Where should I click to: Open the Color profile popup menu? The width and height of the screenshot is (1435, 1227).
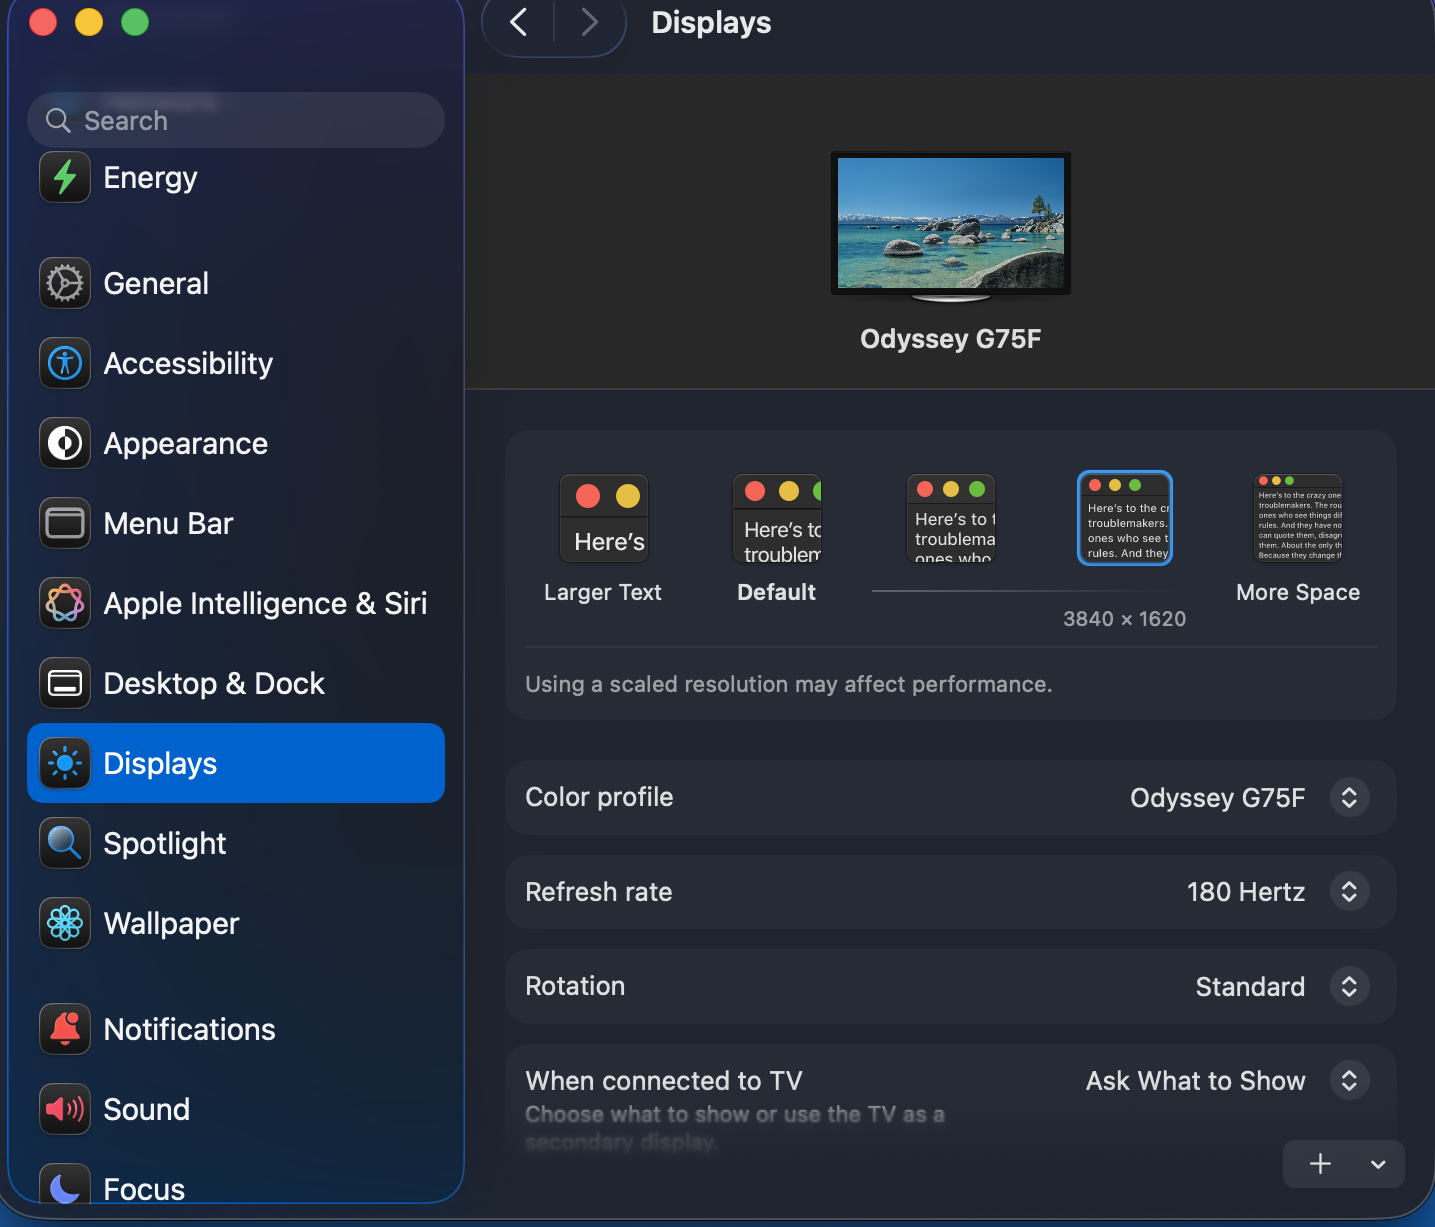(1349, 797)
